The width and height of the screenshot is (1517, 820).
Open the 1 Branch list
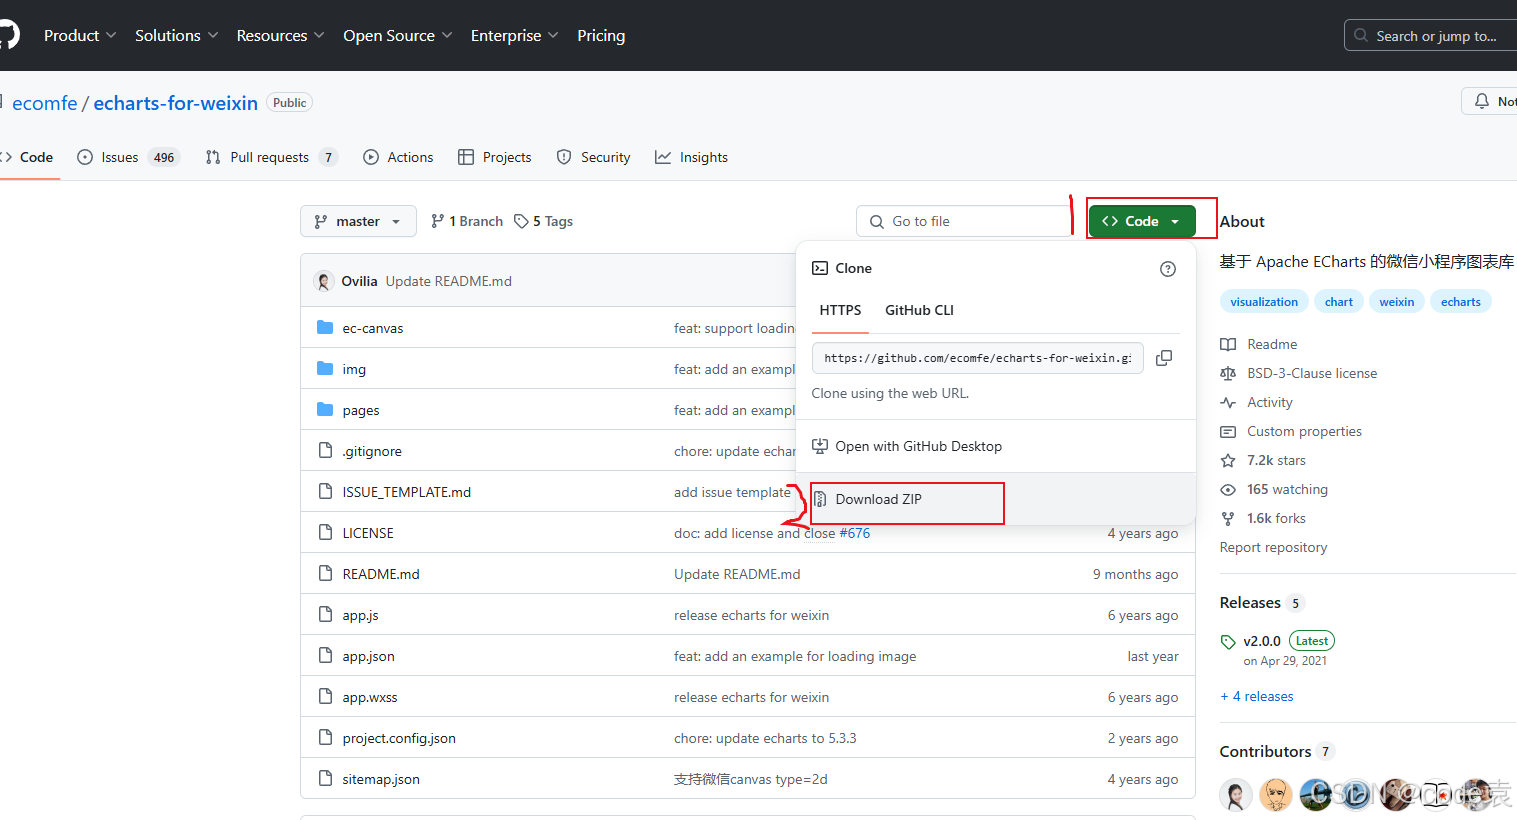point(466,221)
